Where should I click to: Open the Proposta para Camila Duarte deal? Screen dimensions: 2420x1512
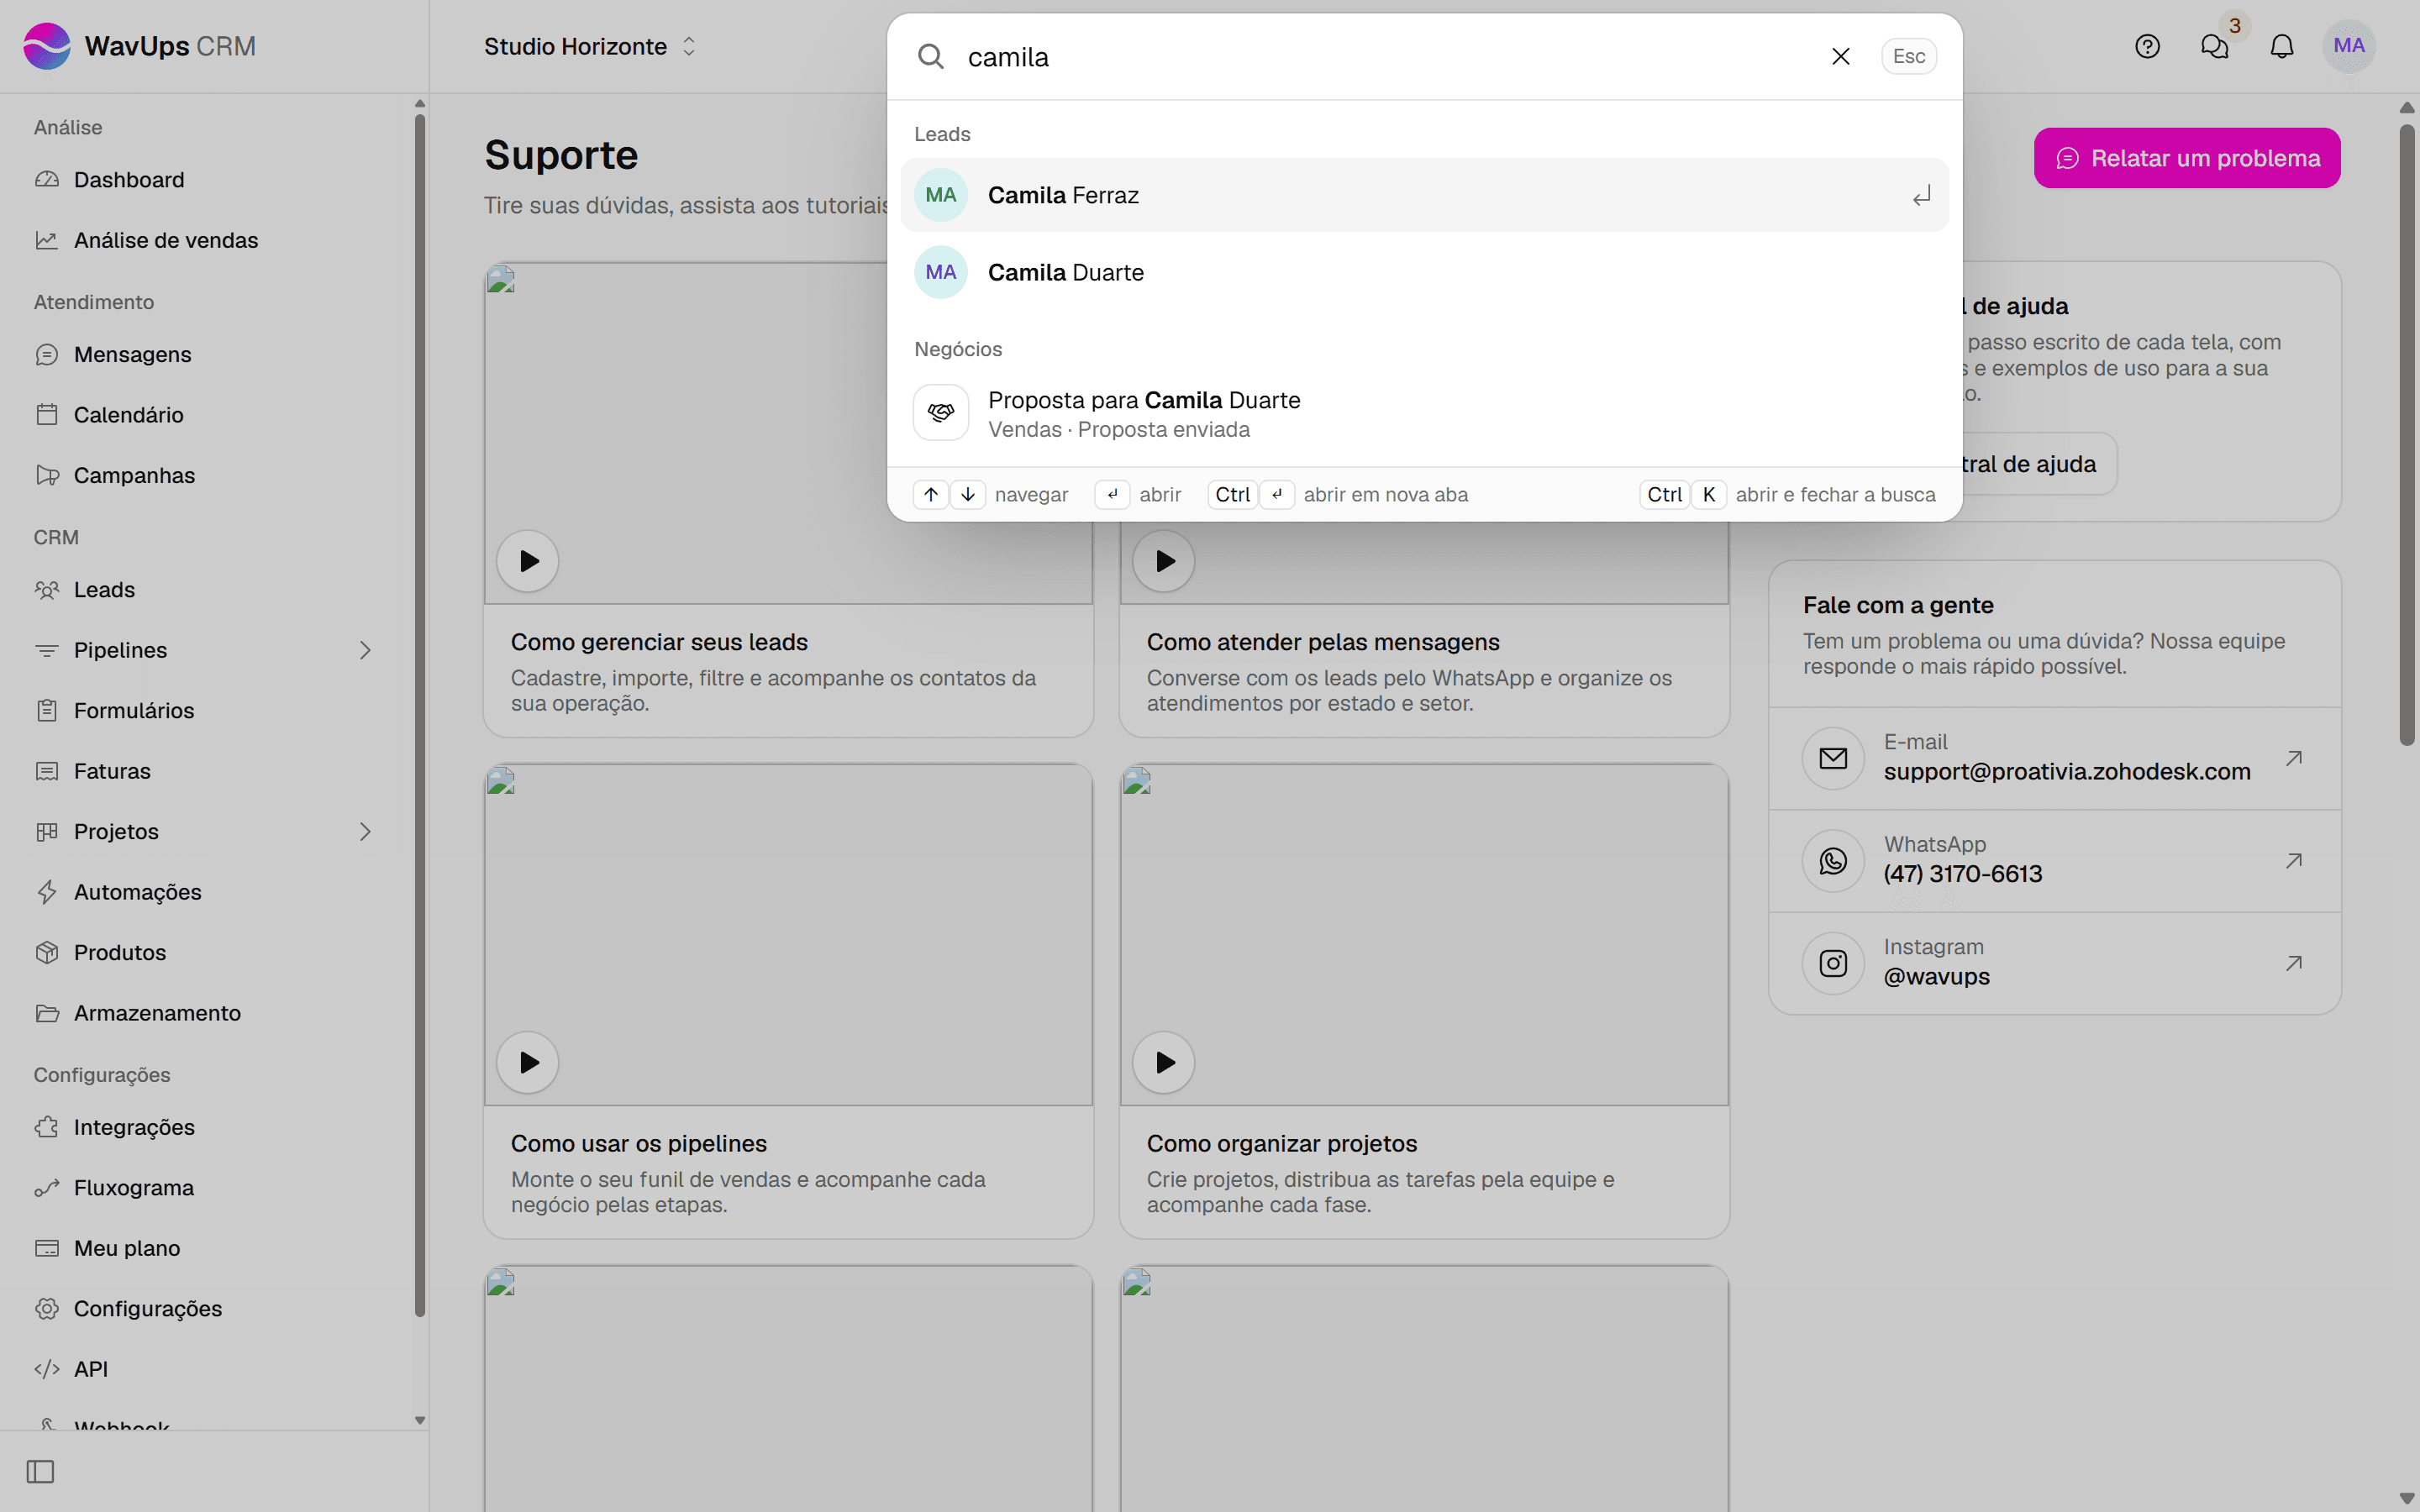click(1424, 414)
